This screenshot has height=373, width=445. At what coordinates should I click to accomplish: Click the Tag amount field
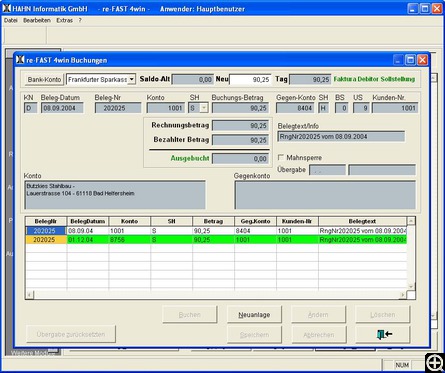(310, 79)
